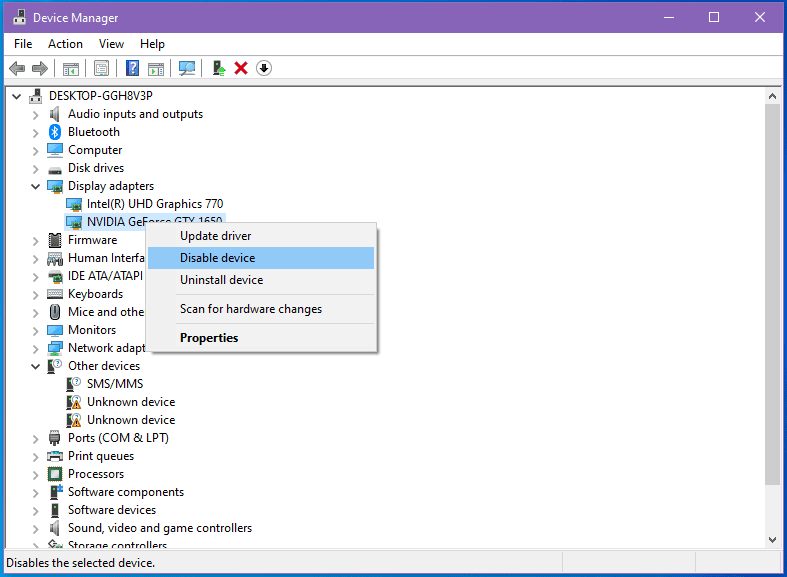Select the second Unknown device entry
Viewport: 787px width, 577px height.
coord(131,420)
